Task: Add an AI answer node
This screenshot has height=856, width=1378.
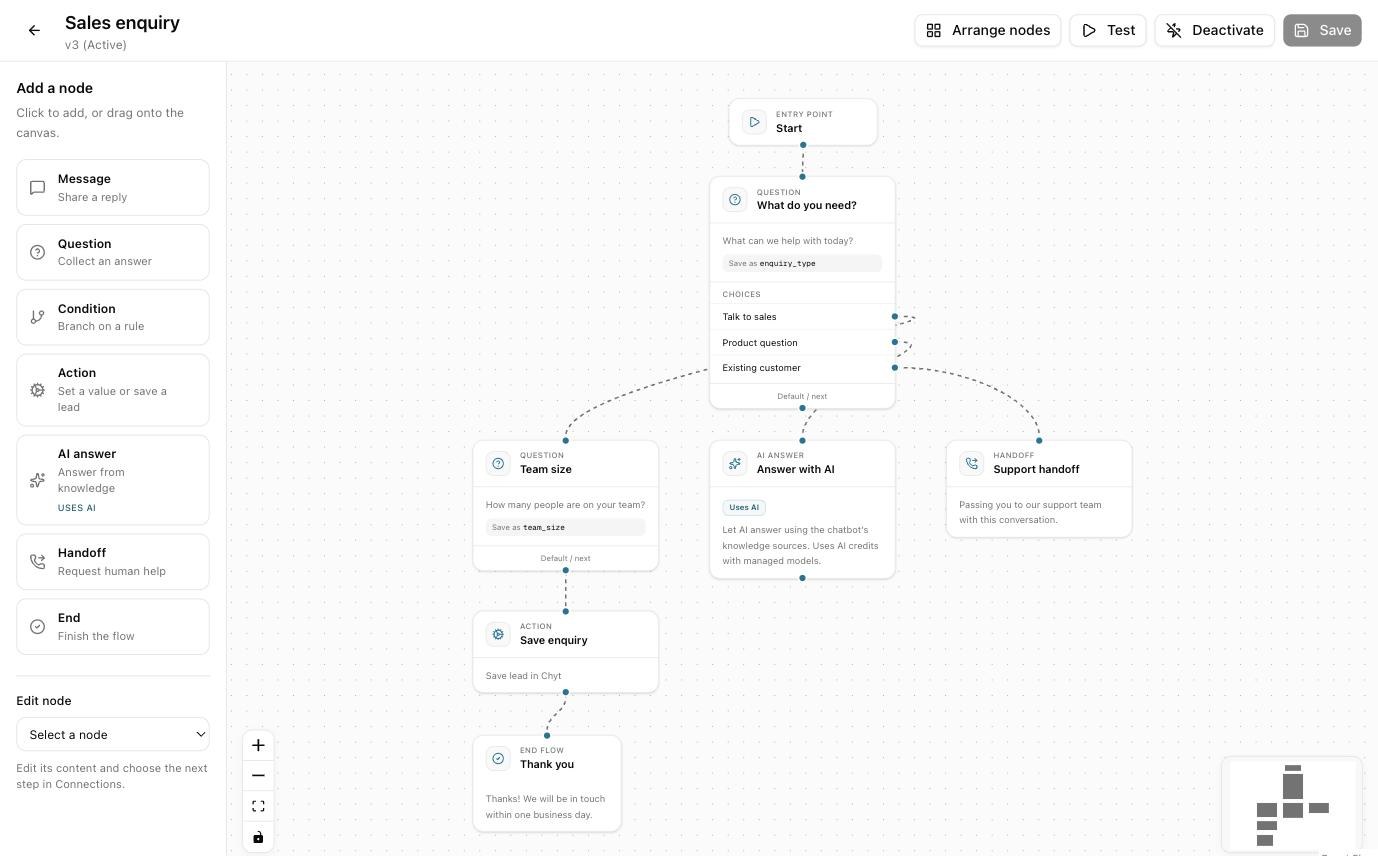Action: click(113, 480)
